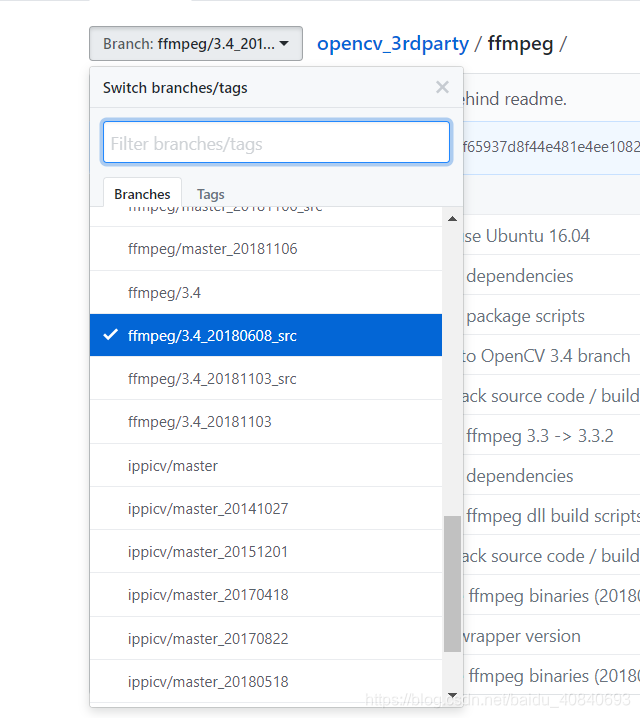This screenshot has height=718, width=640.
Task: Open the Branch: ffmpeg/3.4_201... dropdown
Action: 196,44
